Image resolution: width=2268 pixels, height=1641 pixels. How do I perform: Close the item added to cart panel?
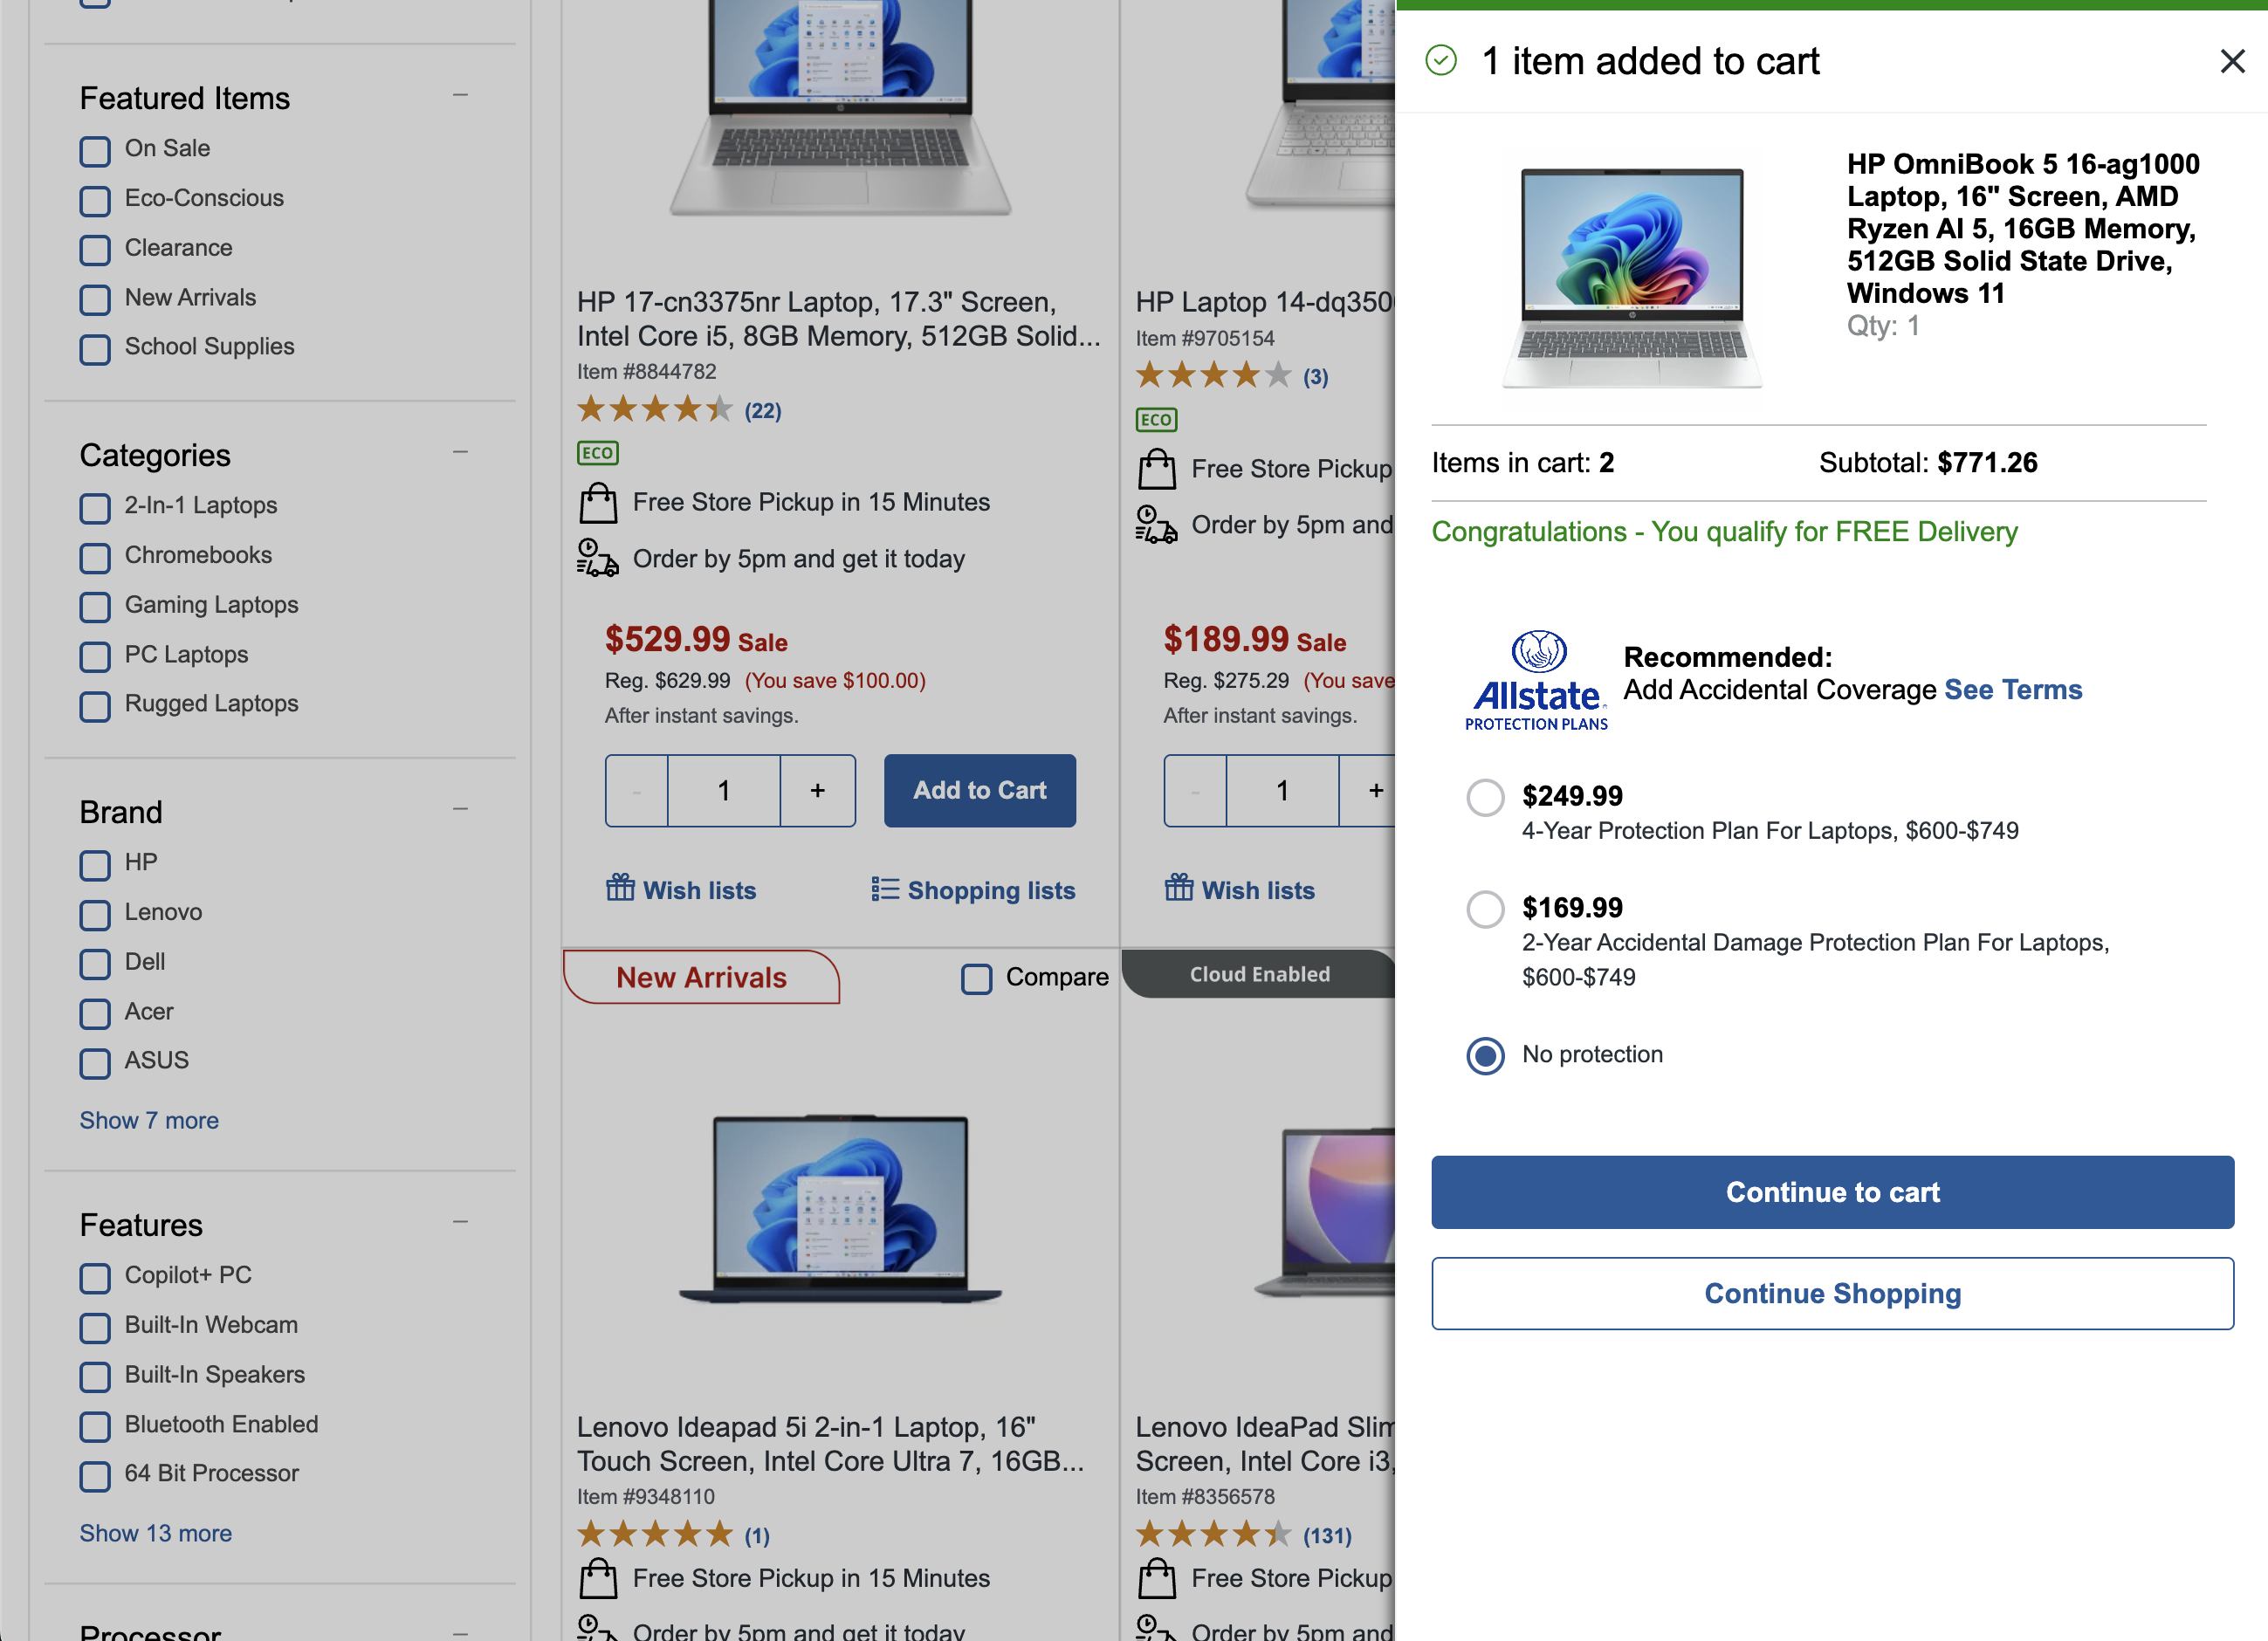pyautogui.click(x=2231, y=61)
